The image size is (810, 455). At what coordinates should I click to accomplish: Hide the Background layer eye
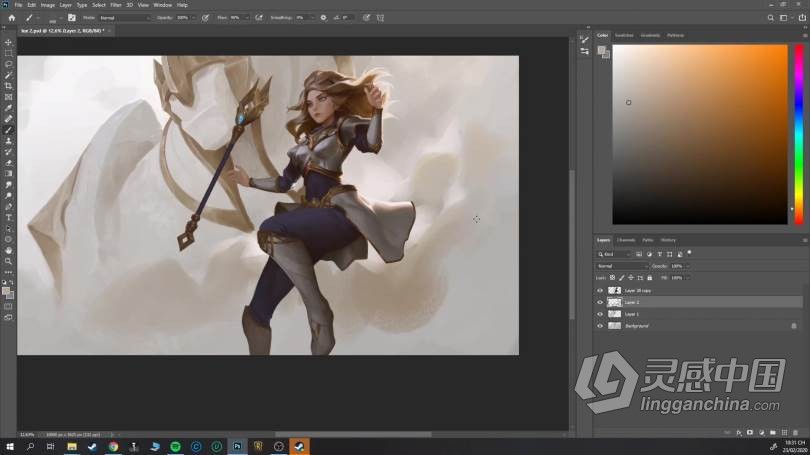[x=600, y=326]
